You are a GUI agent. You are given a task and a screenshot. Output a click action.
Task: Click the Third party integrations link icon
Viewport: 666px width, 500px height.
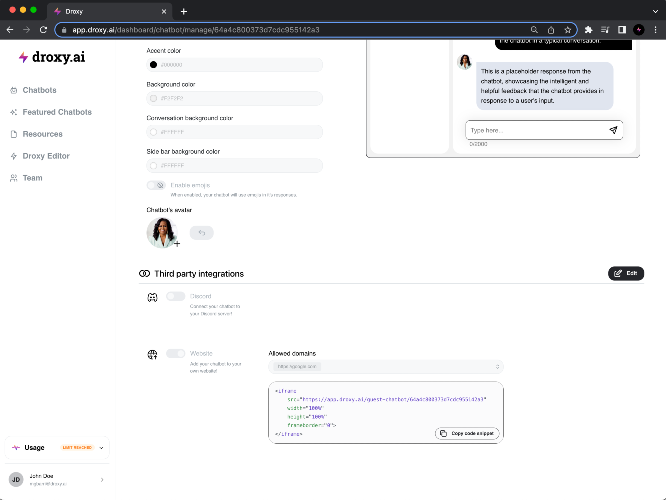coord(144,274)
